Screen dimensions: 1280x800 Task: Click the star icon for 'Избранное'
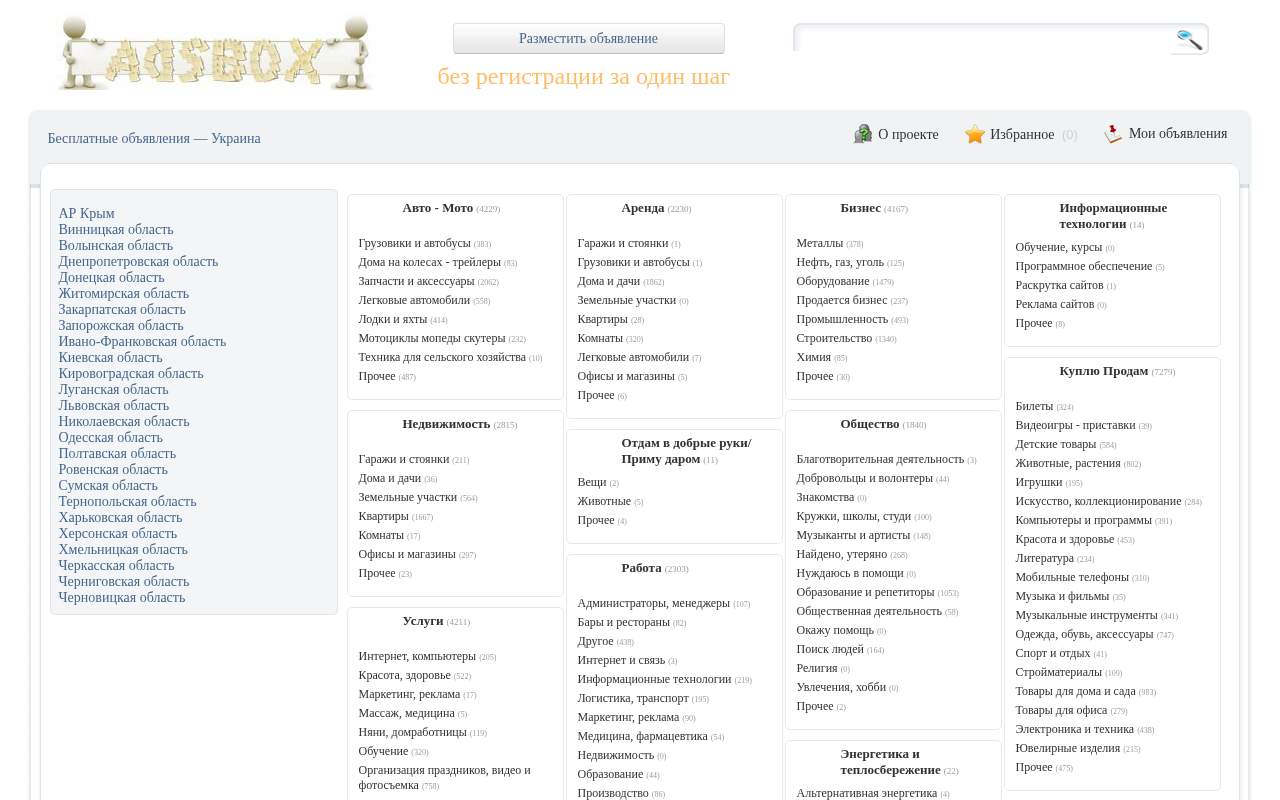975,134
